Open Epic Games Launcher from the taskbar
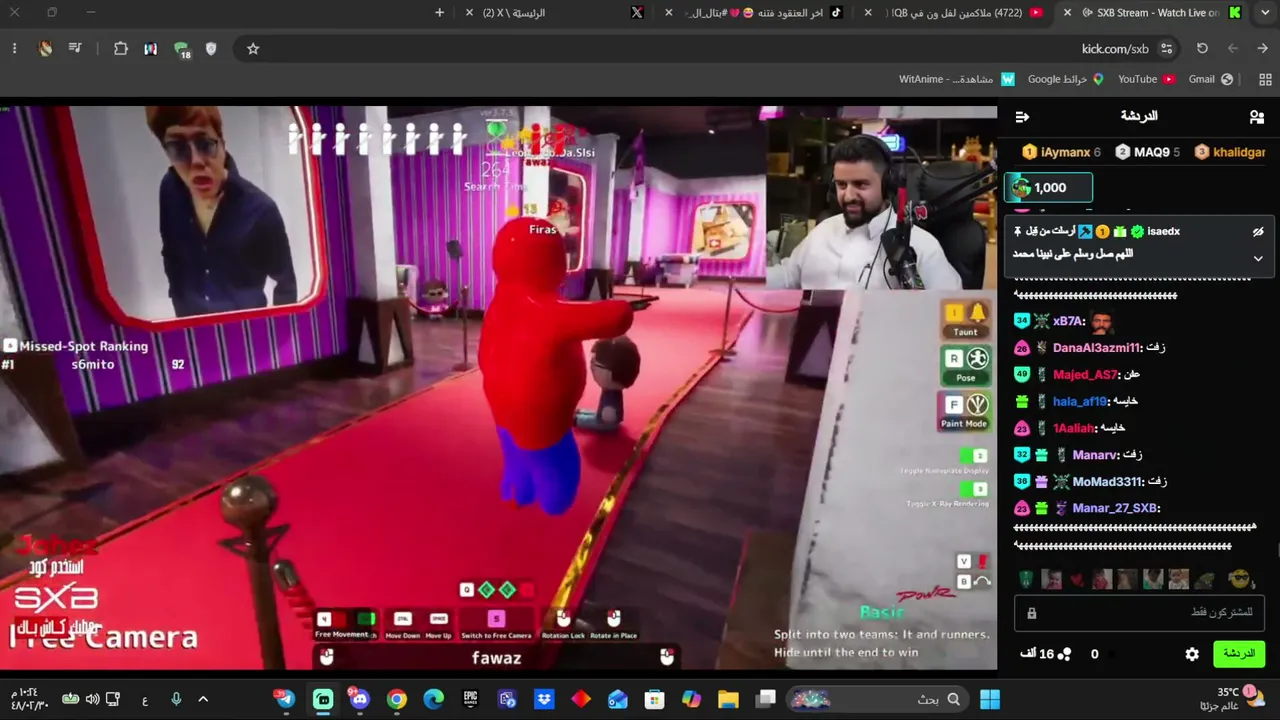The width and height of the screenshot is (1280, 720). coord(471,699)
